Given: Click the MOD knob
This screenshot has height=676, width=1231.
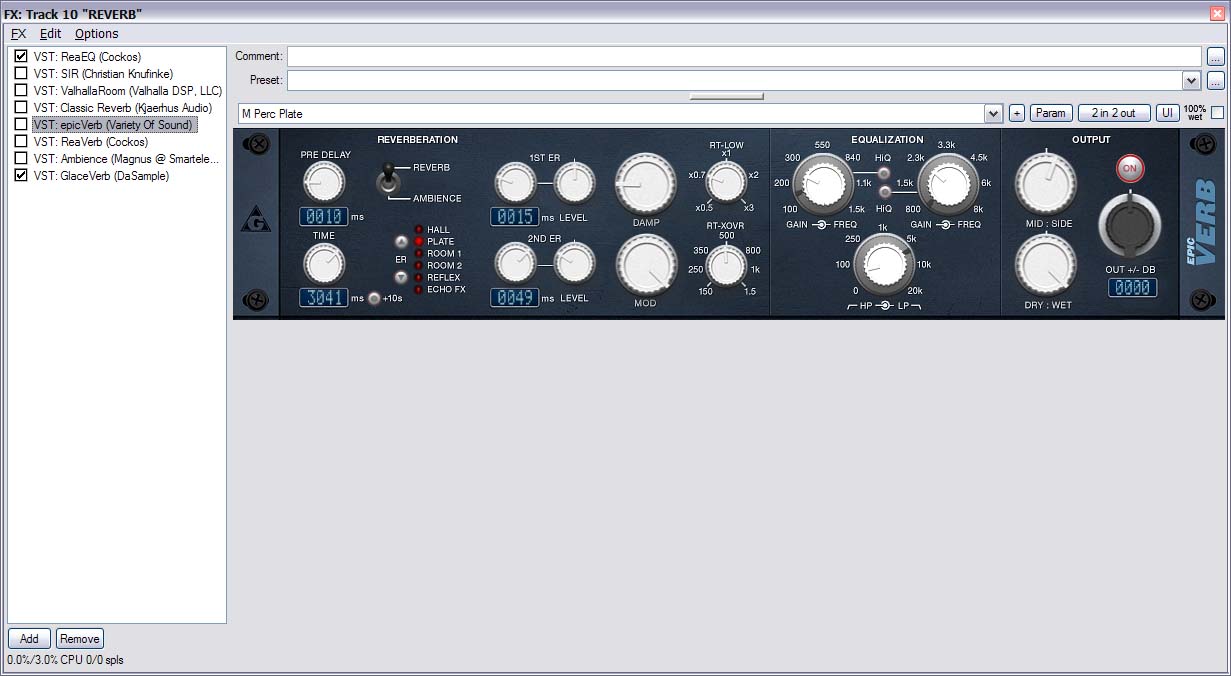Looking at the screenshot, I should [x=646, y=266].
